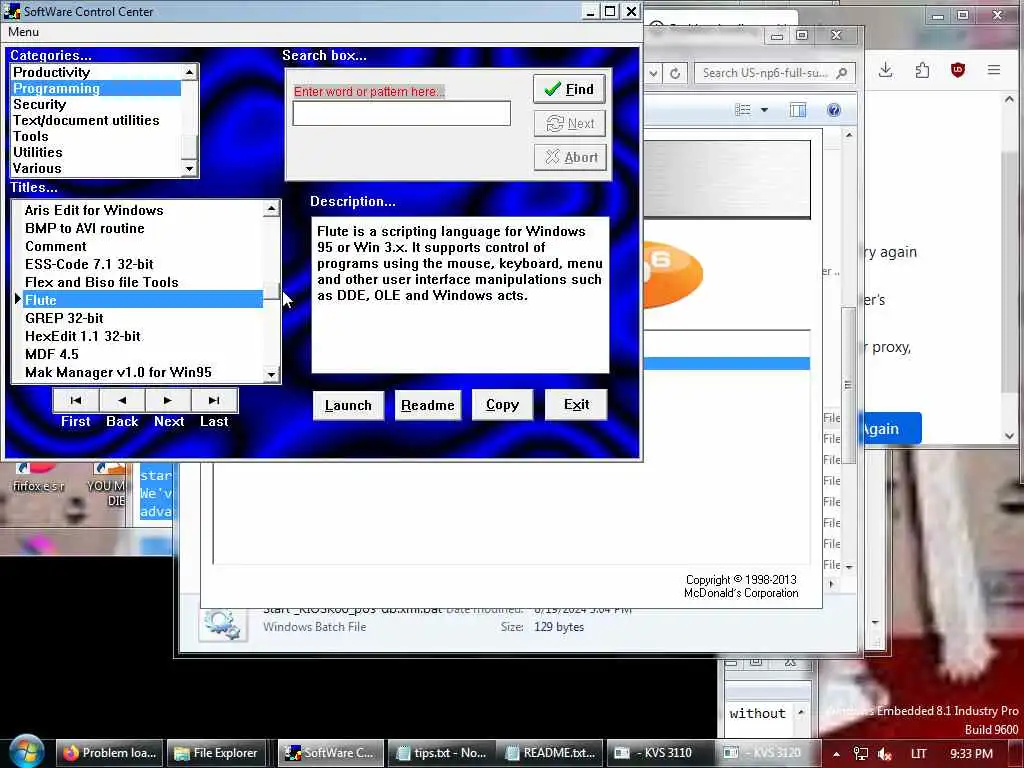Go to First record navigation icon
This screenshot has width=1024, height=768.
pyautogui.click(x=76, y=400)
